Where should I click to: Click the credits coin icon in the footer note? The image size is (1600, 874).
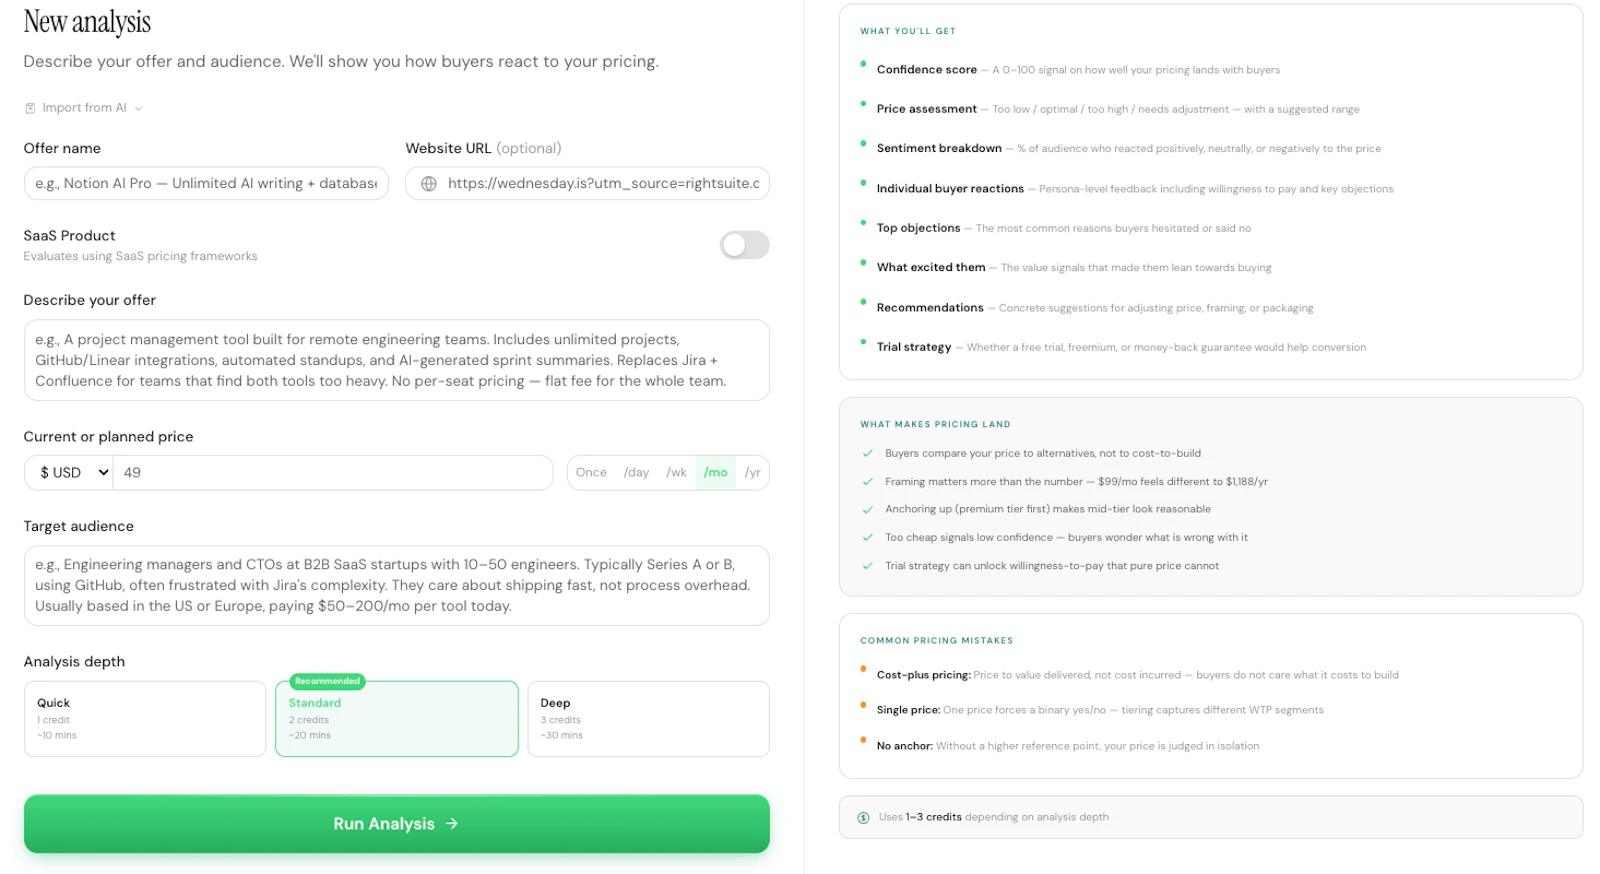[862, 817]
